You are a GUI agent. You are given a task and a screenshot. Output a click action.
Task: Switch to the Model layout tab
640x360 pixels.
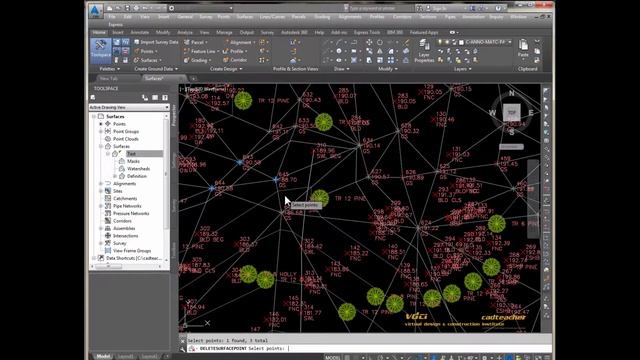pos(103,356)
